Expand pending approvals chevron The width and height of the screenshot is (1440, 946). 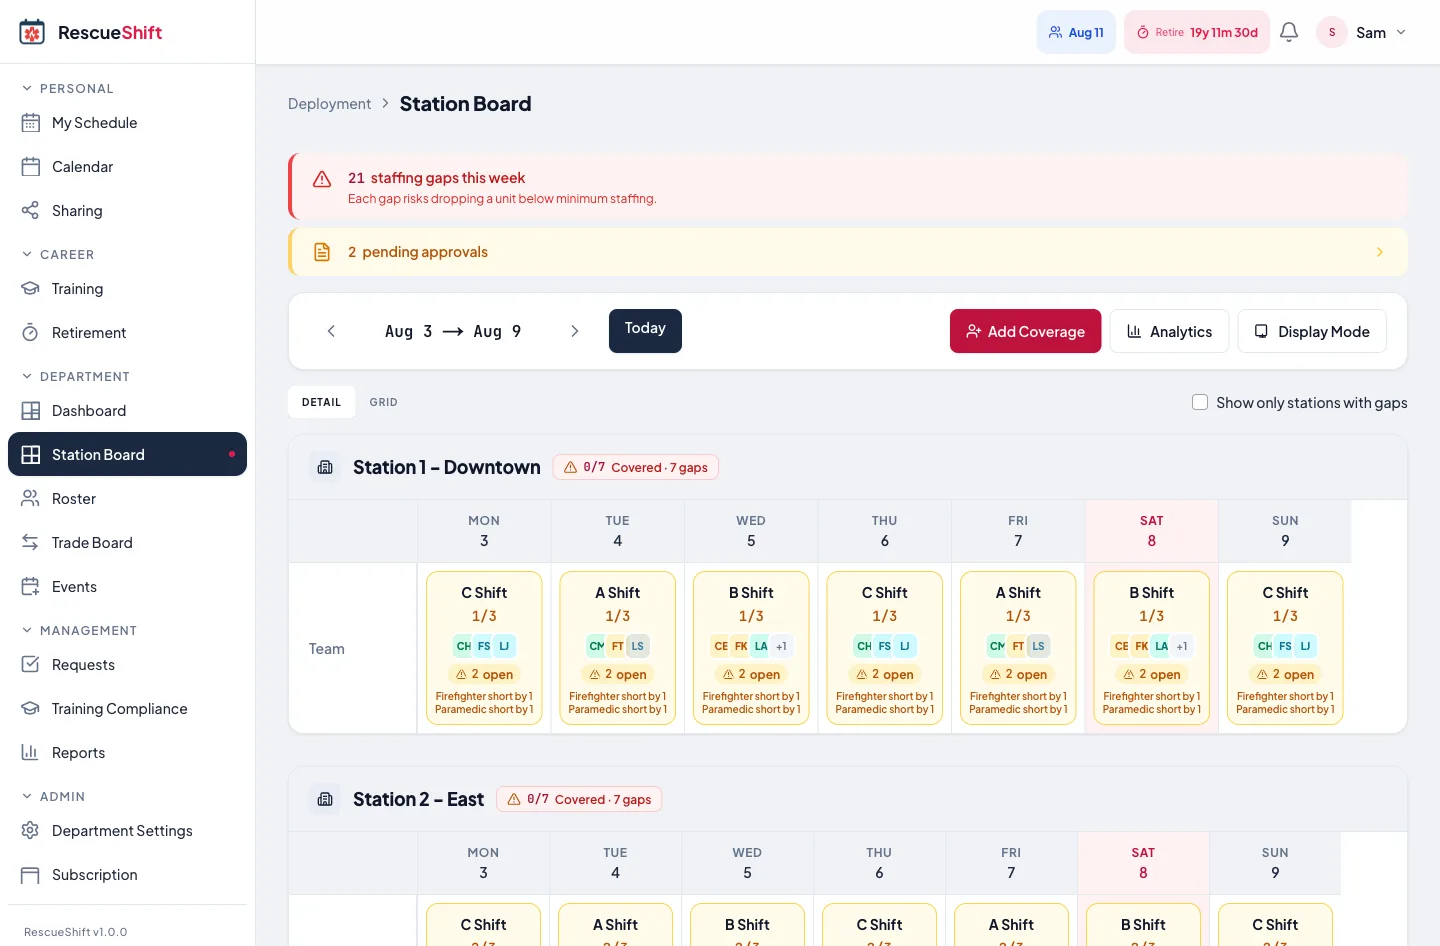1380,252
